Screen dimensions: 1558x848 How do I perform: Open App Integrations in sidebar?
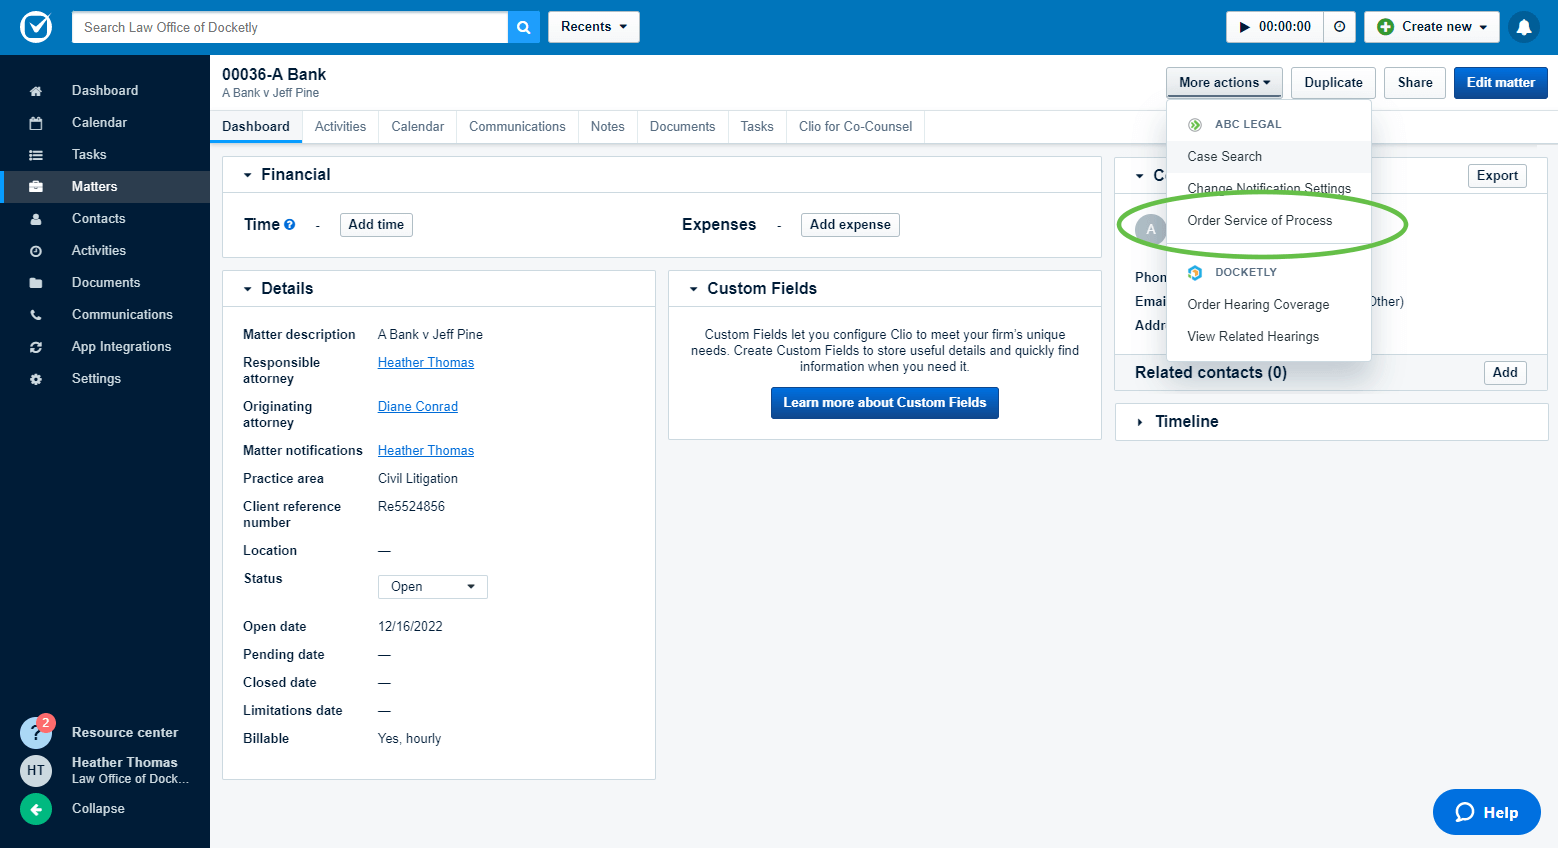pyautogui.click(x=121, y=347)
